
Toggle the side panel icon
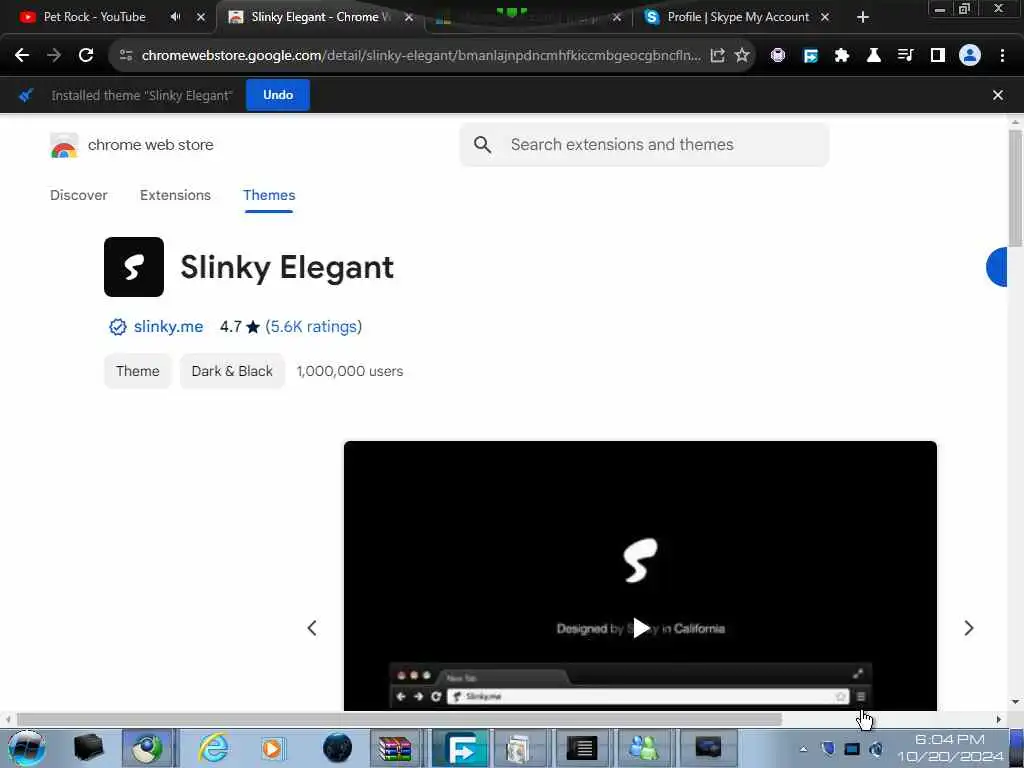937,56
